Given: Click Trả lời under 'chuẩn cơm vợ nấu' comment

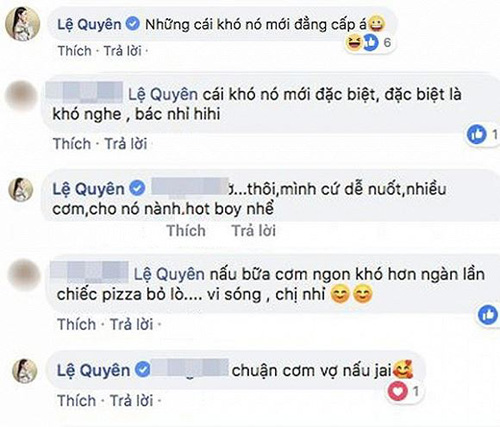Looking at the screenshot, I should 131,400.
